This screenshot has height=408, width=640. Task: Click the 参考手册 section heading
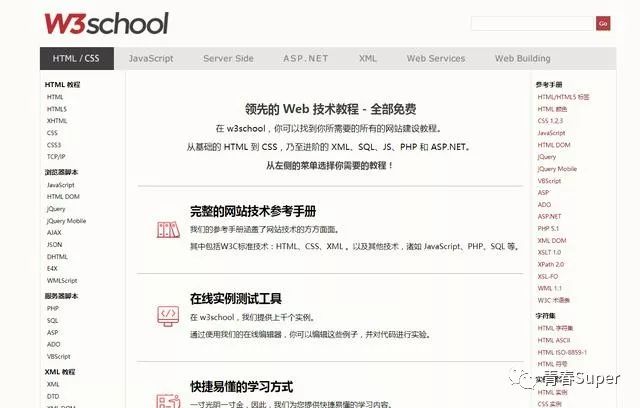point(549,84)
